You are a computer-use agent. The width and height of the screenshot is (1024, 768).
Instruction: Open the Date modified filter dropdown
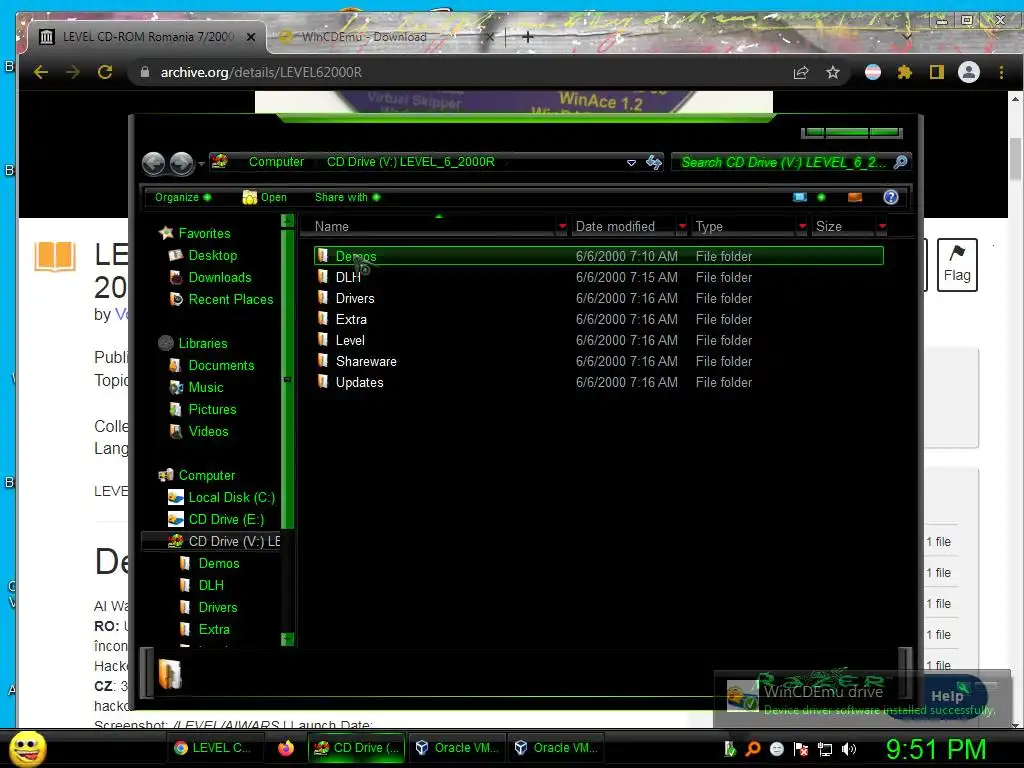682,227
